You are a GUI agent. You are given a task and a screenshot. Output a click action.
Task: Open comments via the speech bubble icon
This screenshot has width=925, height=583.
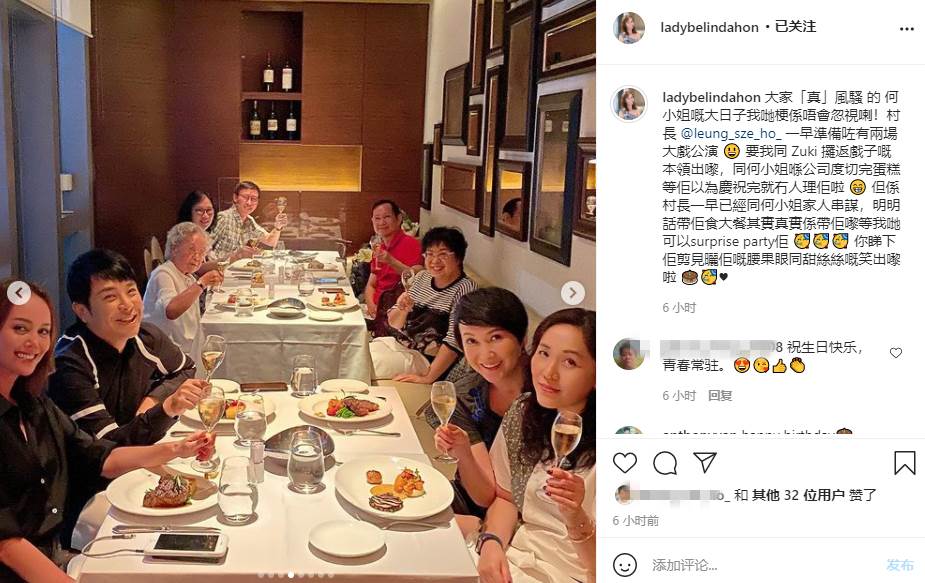pos(665,463)
